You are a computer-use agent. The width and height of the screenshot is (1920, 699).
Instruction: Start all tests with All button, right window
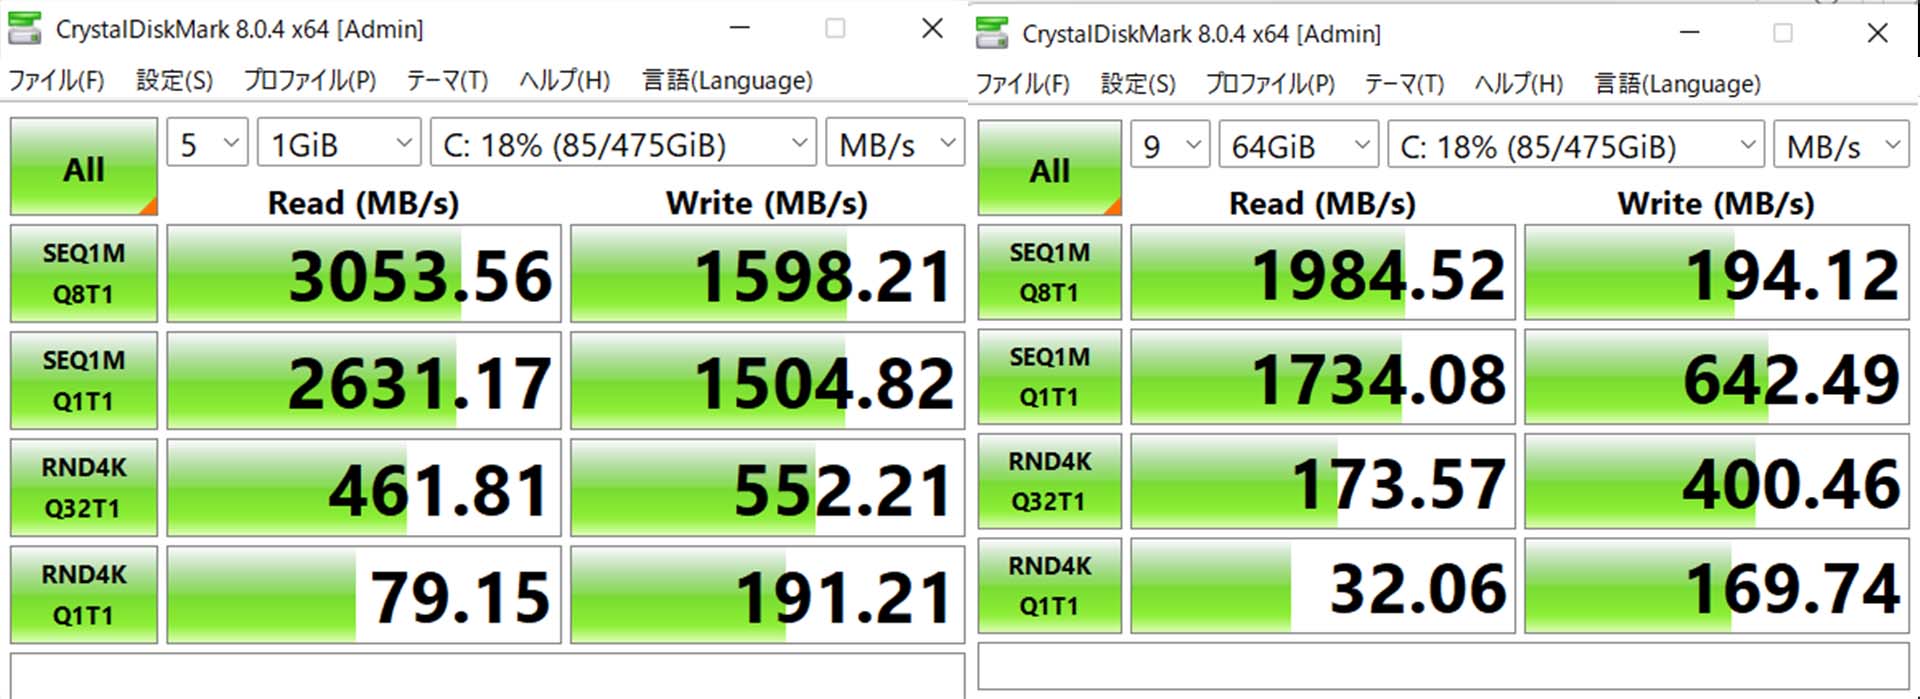1050,168
